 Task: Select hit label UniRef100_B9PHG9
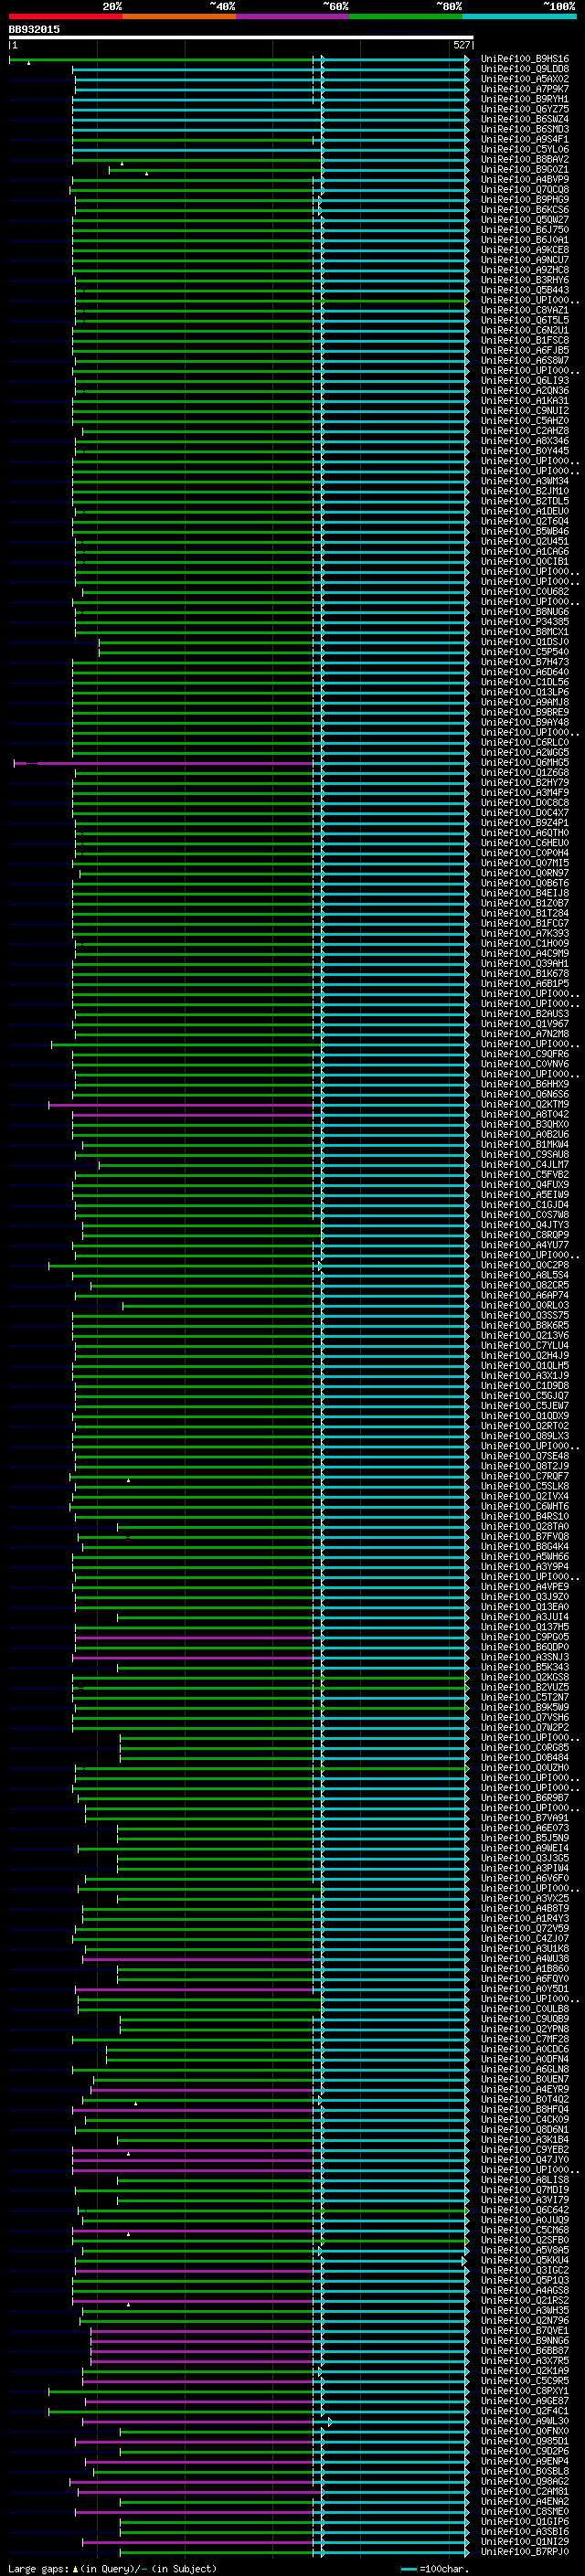tap(525, 200)
